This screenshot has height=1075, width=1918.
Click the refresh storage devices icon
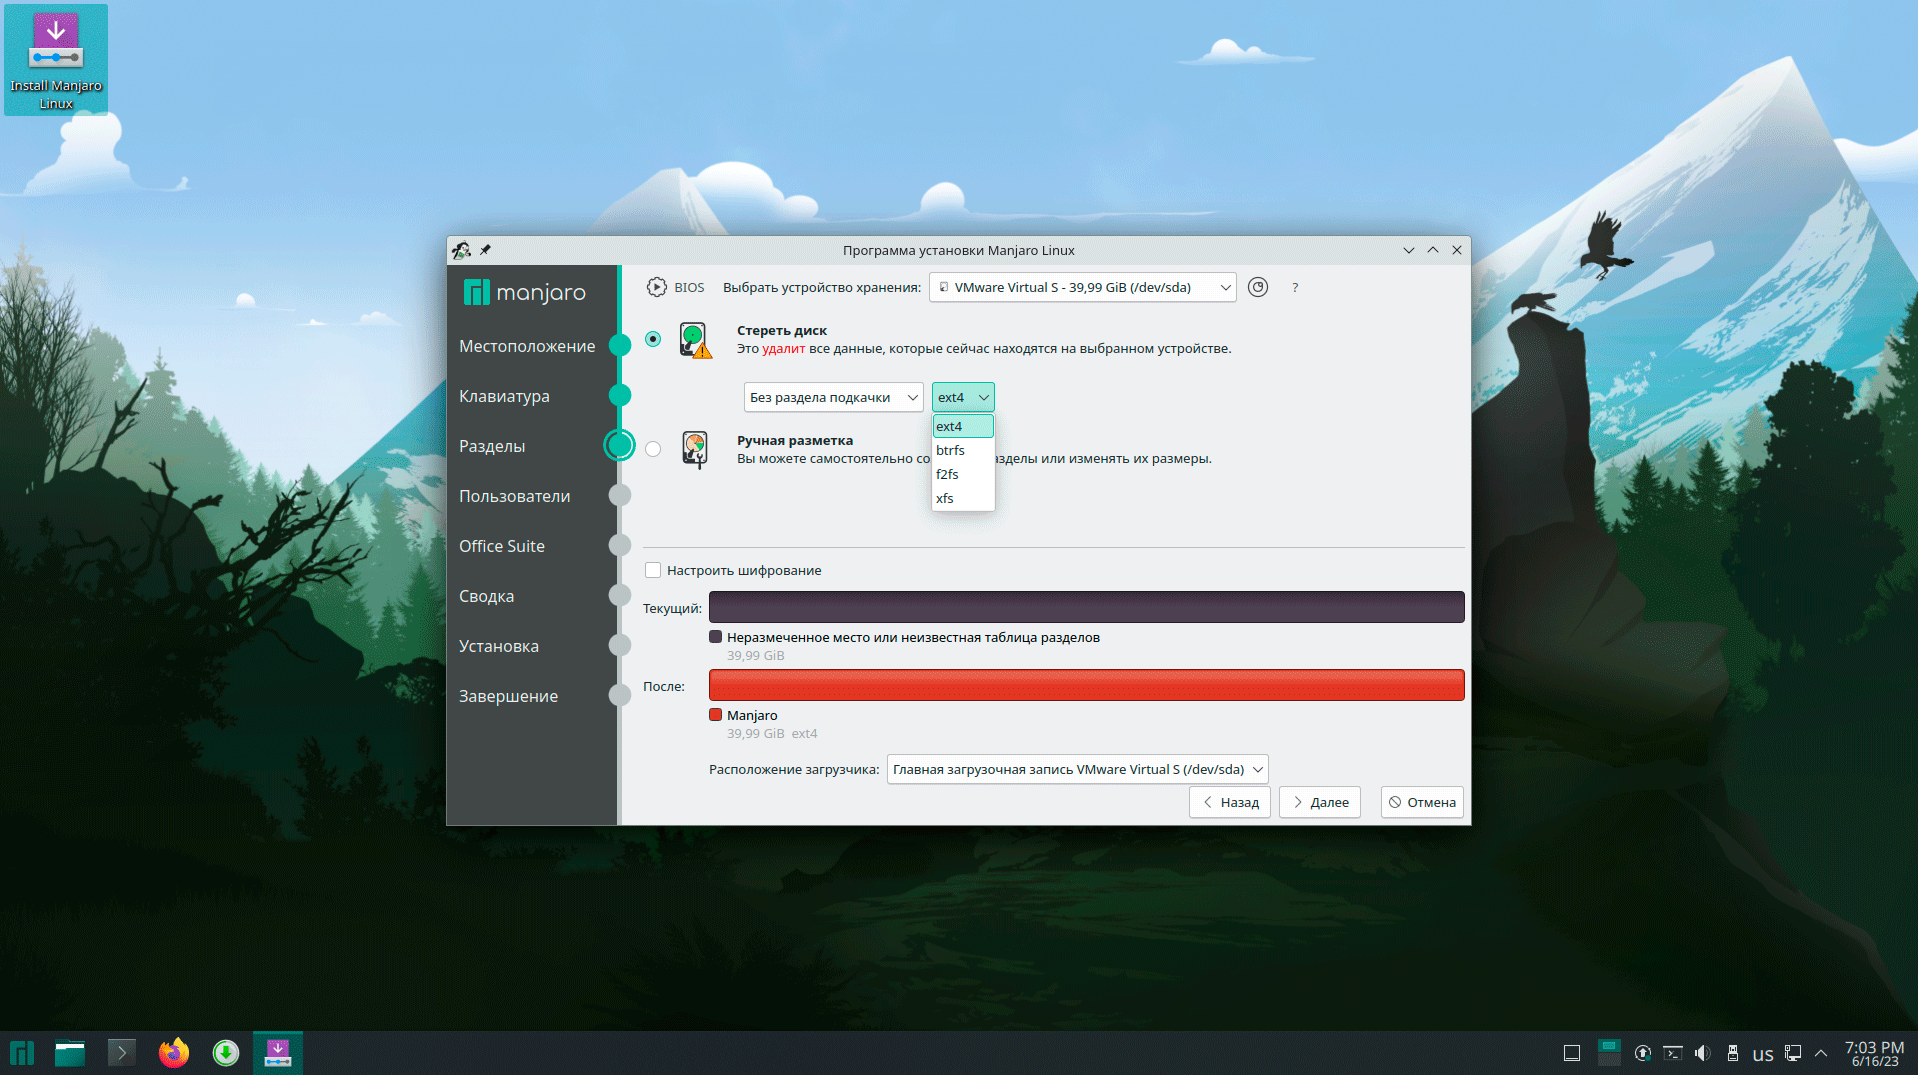click(x=1258, y=287)
